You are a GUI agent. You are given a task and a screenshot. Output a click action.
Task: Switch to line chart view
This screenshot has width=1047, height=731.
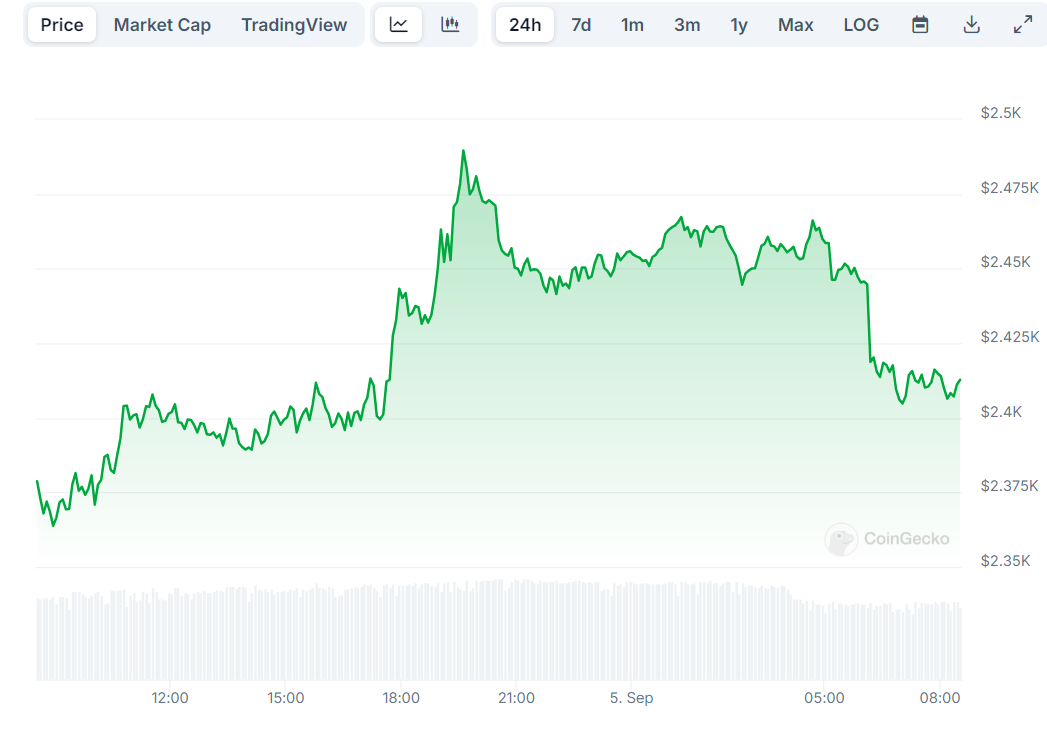(399, 25)
